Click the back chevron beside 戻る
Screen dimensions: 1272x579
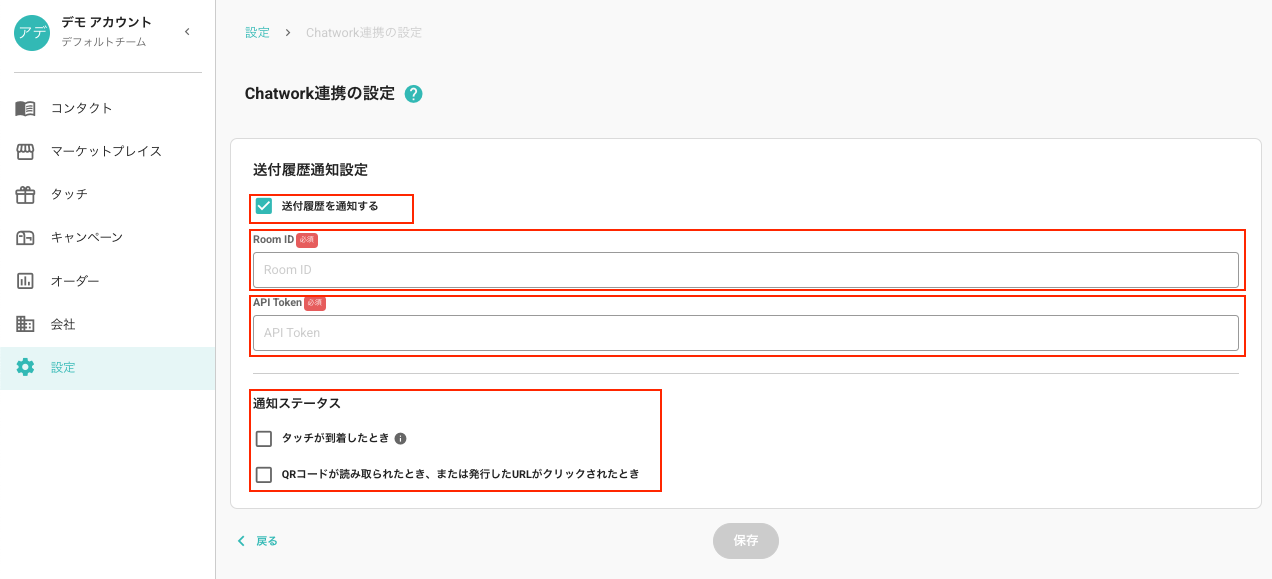[x=241, y=541]
